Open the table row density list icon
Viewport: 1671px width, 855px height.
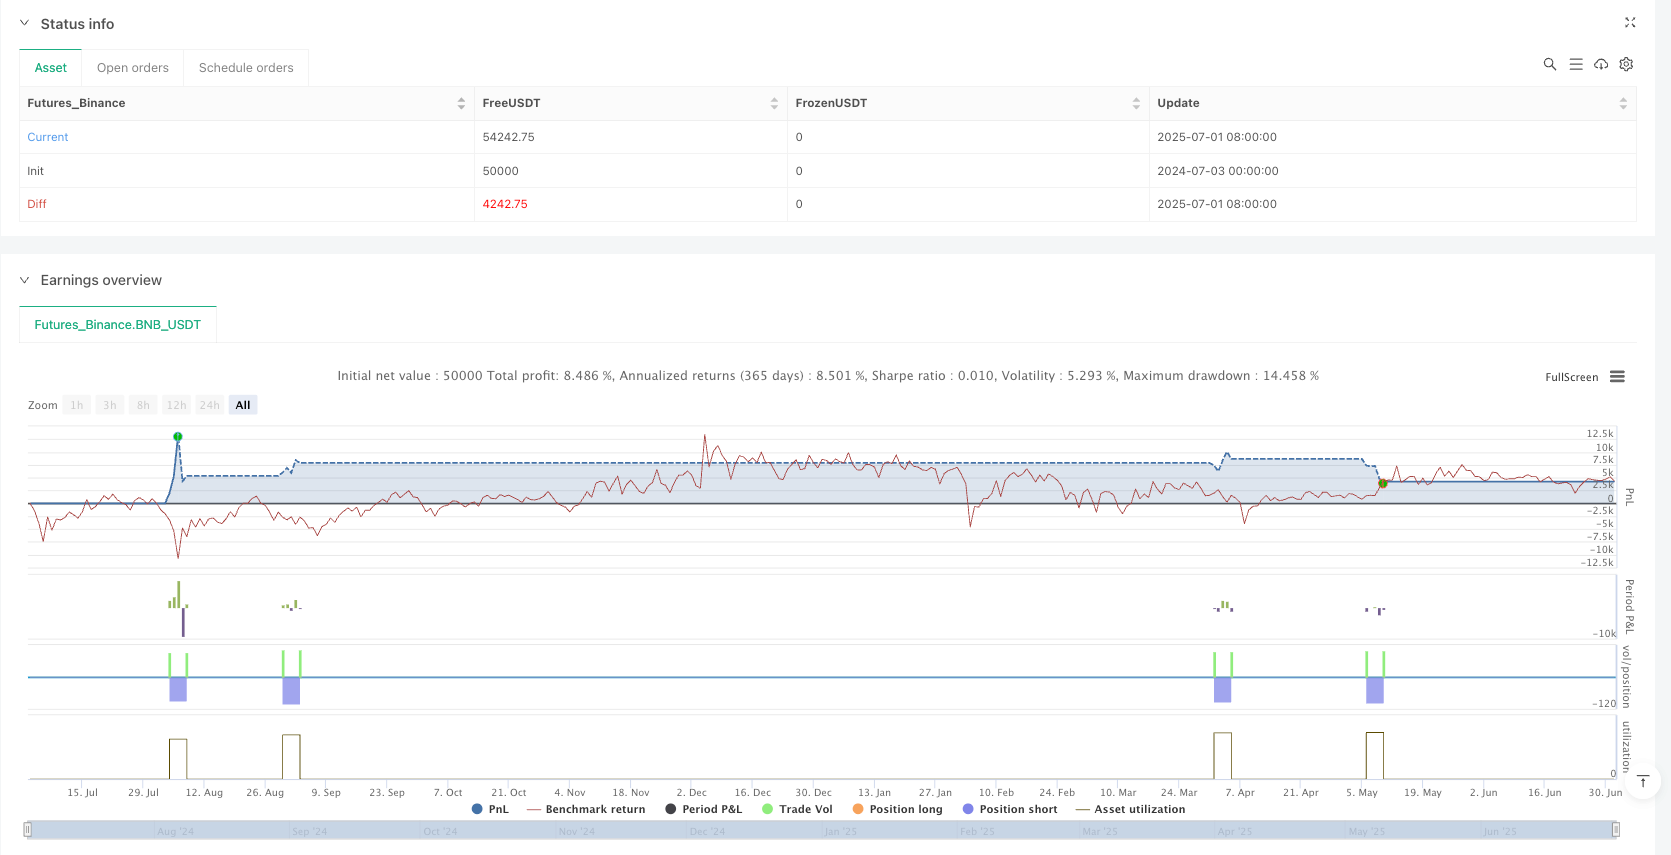(1576, 64)
